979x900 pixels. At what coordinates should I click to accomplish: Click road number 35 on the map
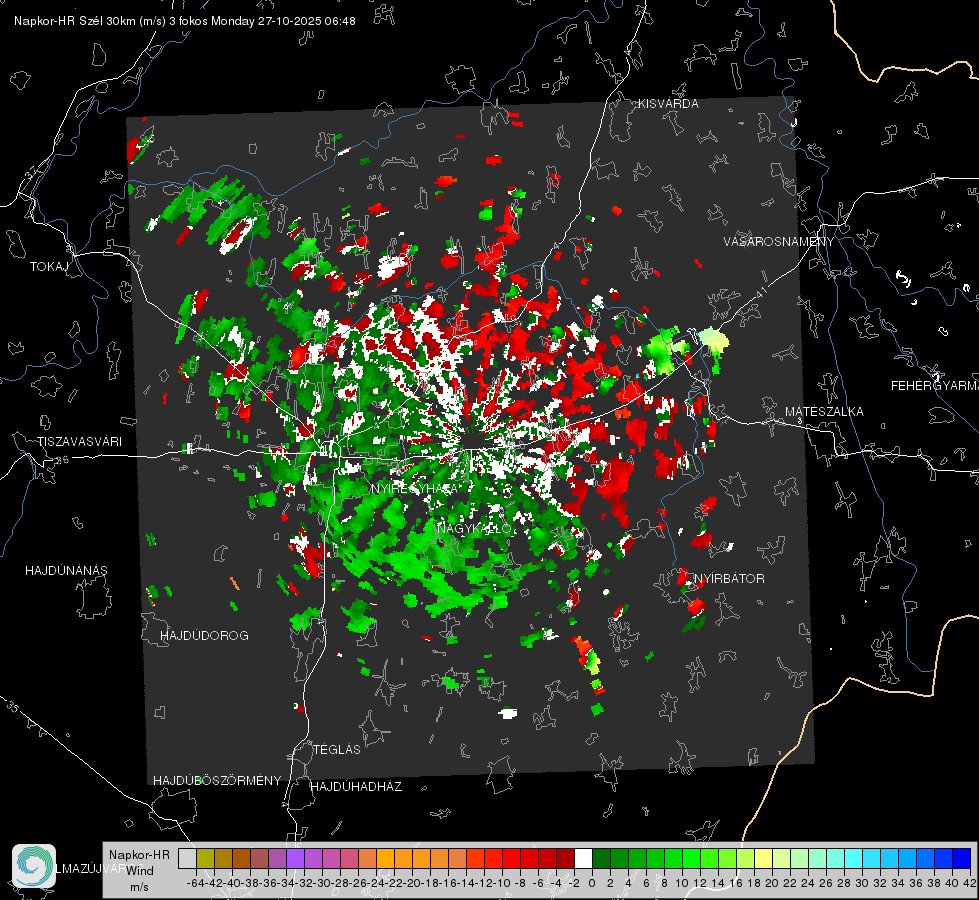[x=12, y=708]
